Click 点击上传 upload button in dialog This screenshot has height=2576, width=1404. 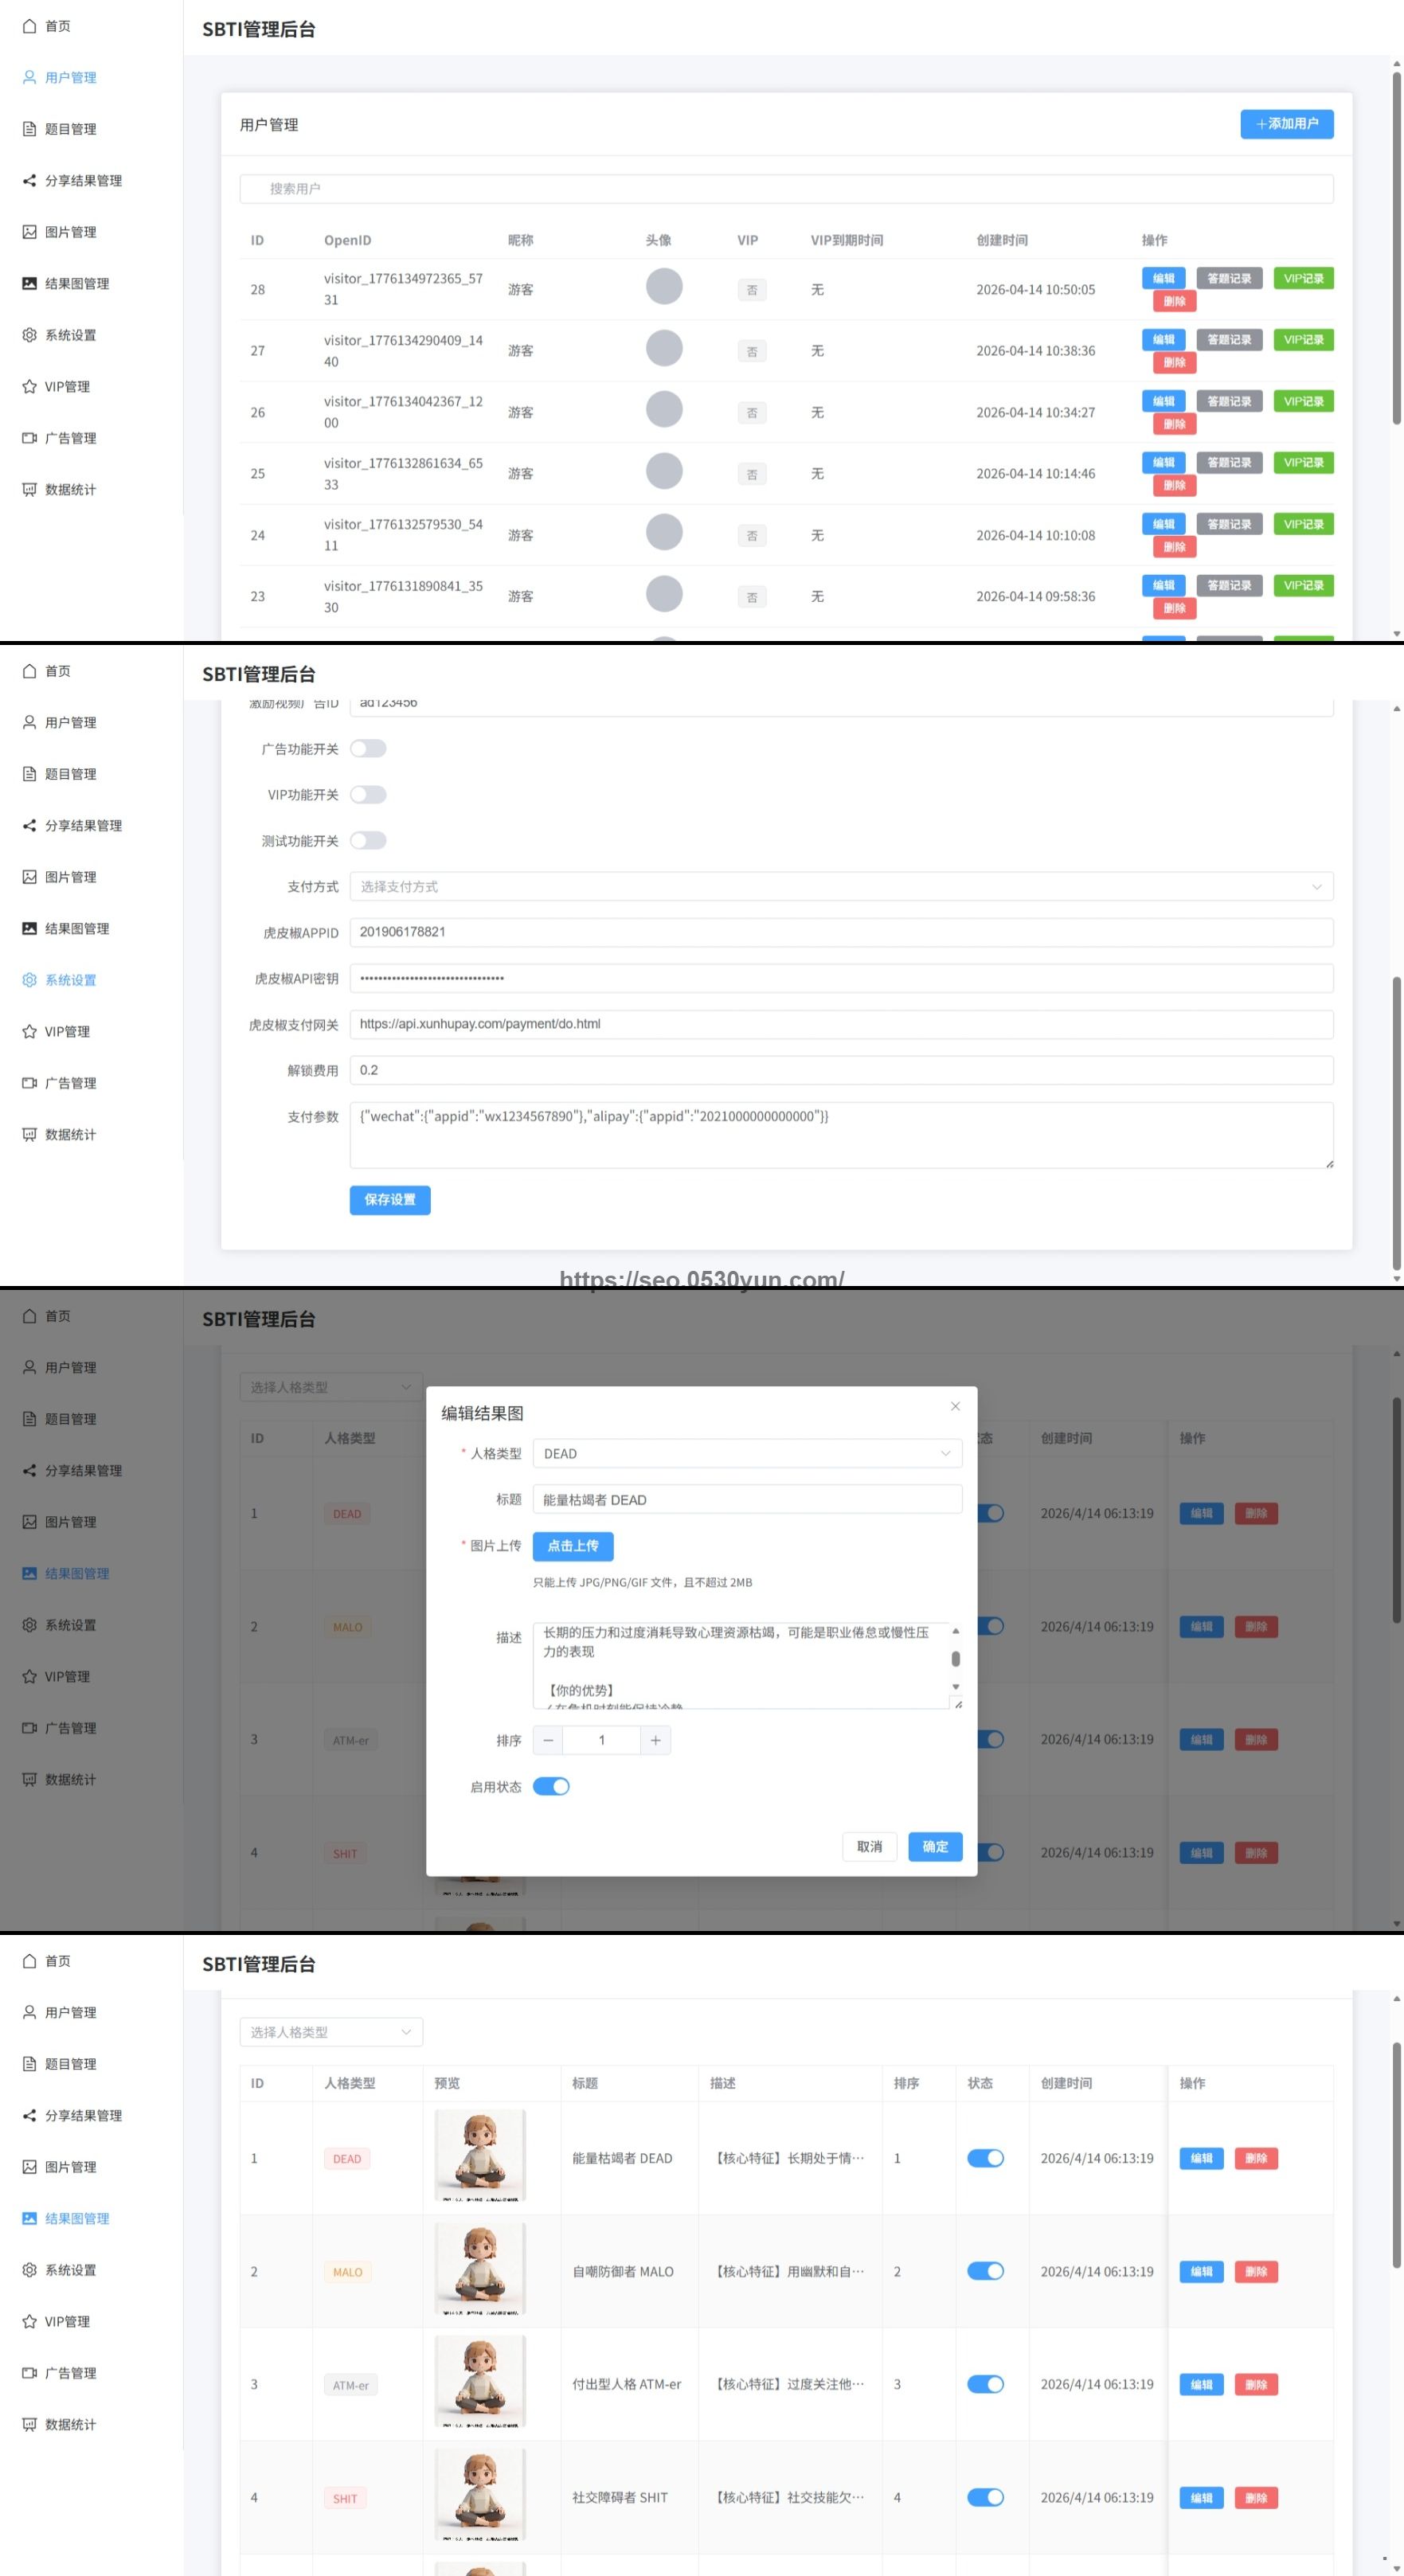573,1546
